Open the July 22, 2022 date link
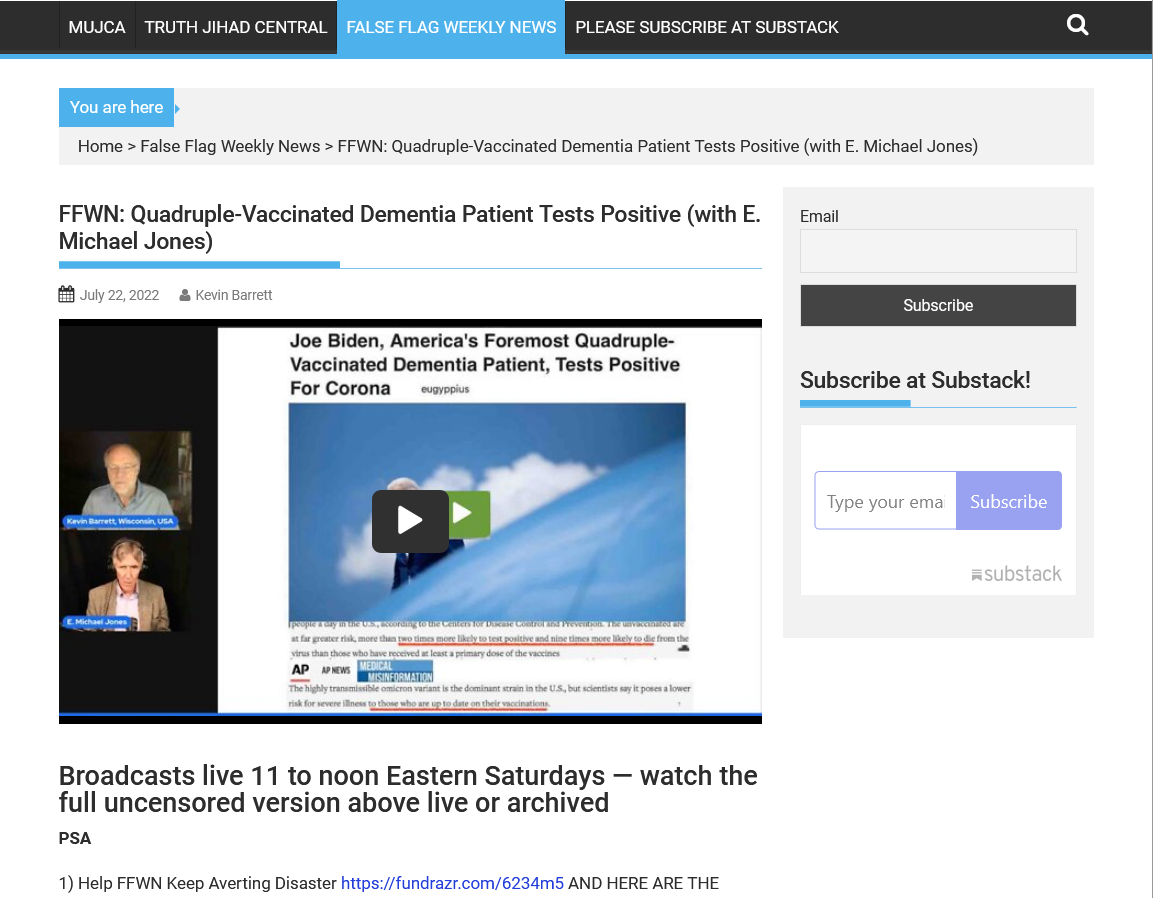Image resolution: width=1159 pixels, height=903 pixels. coord(120,296)
